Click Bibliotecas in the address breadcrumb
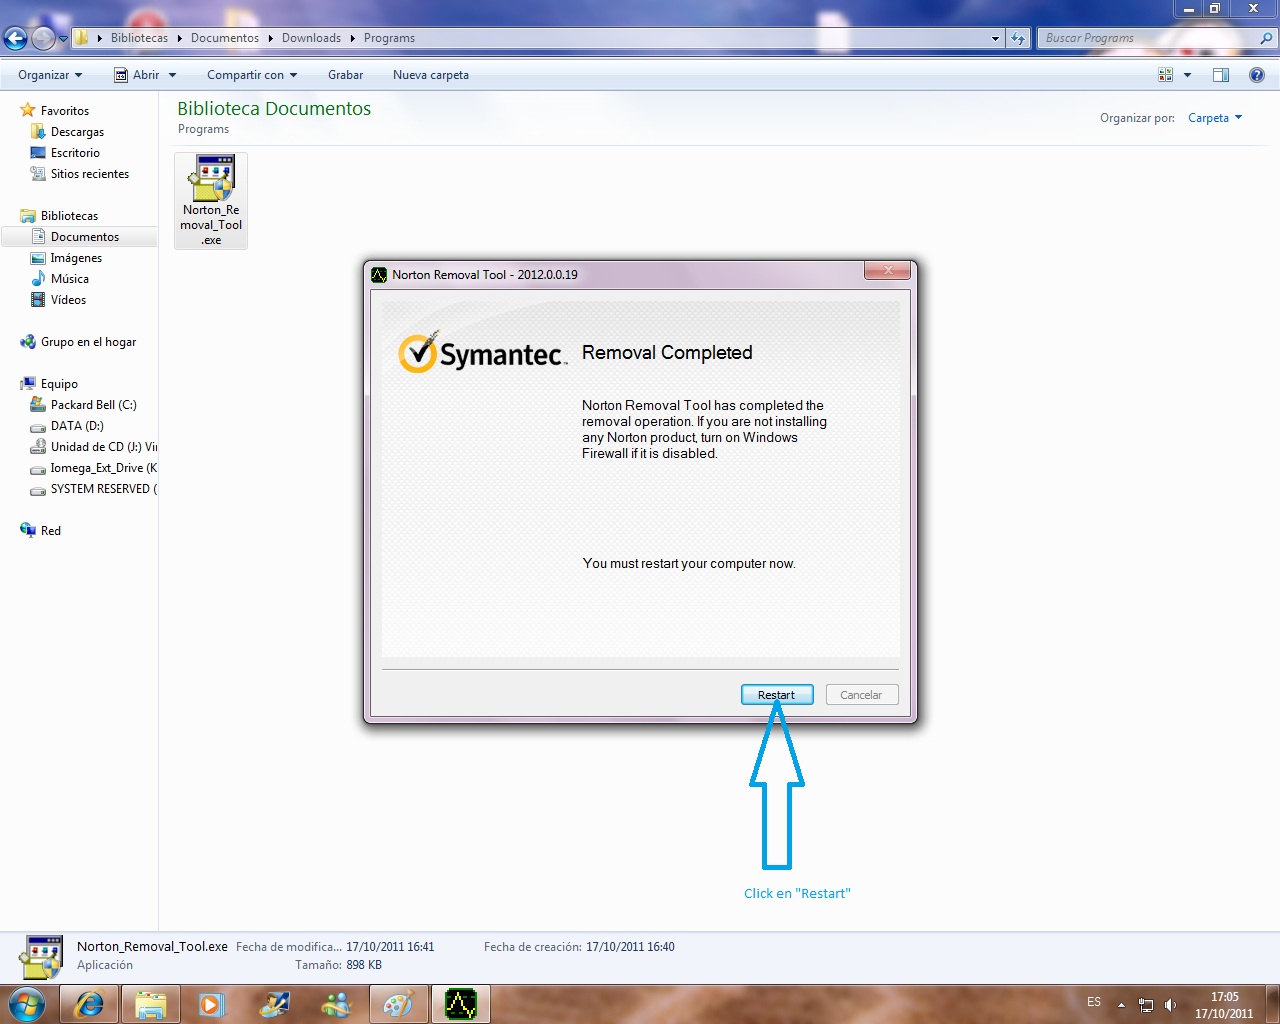1280x1024 pixels. (139, 38)
